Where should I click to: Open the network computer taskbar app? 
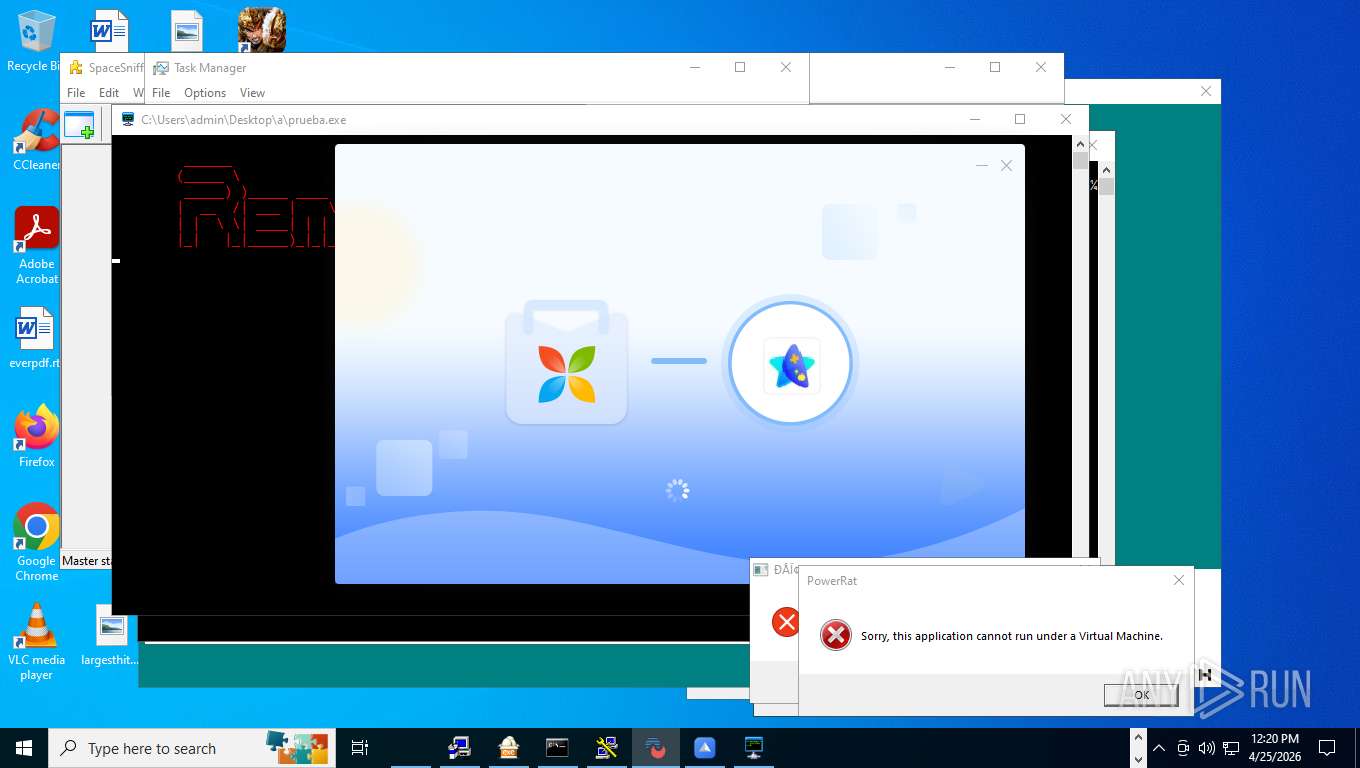(x=460, y=748)
